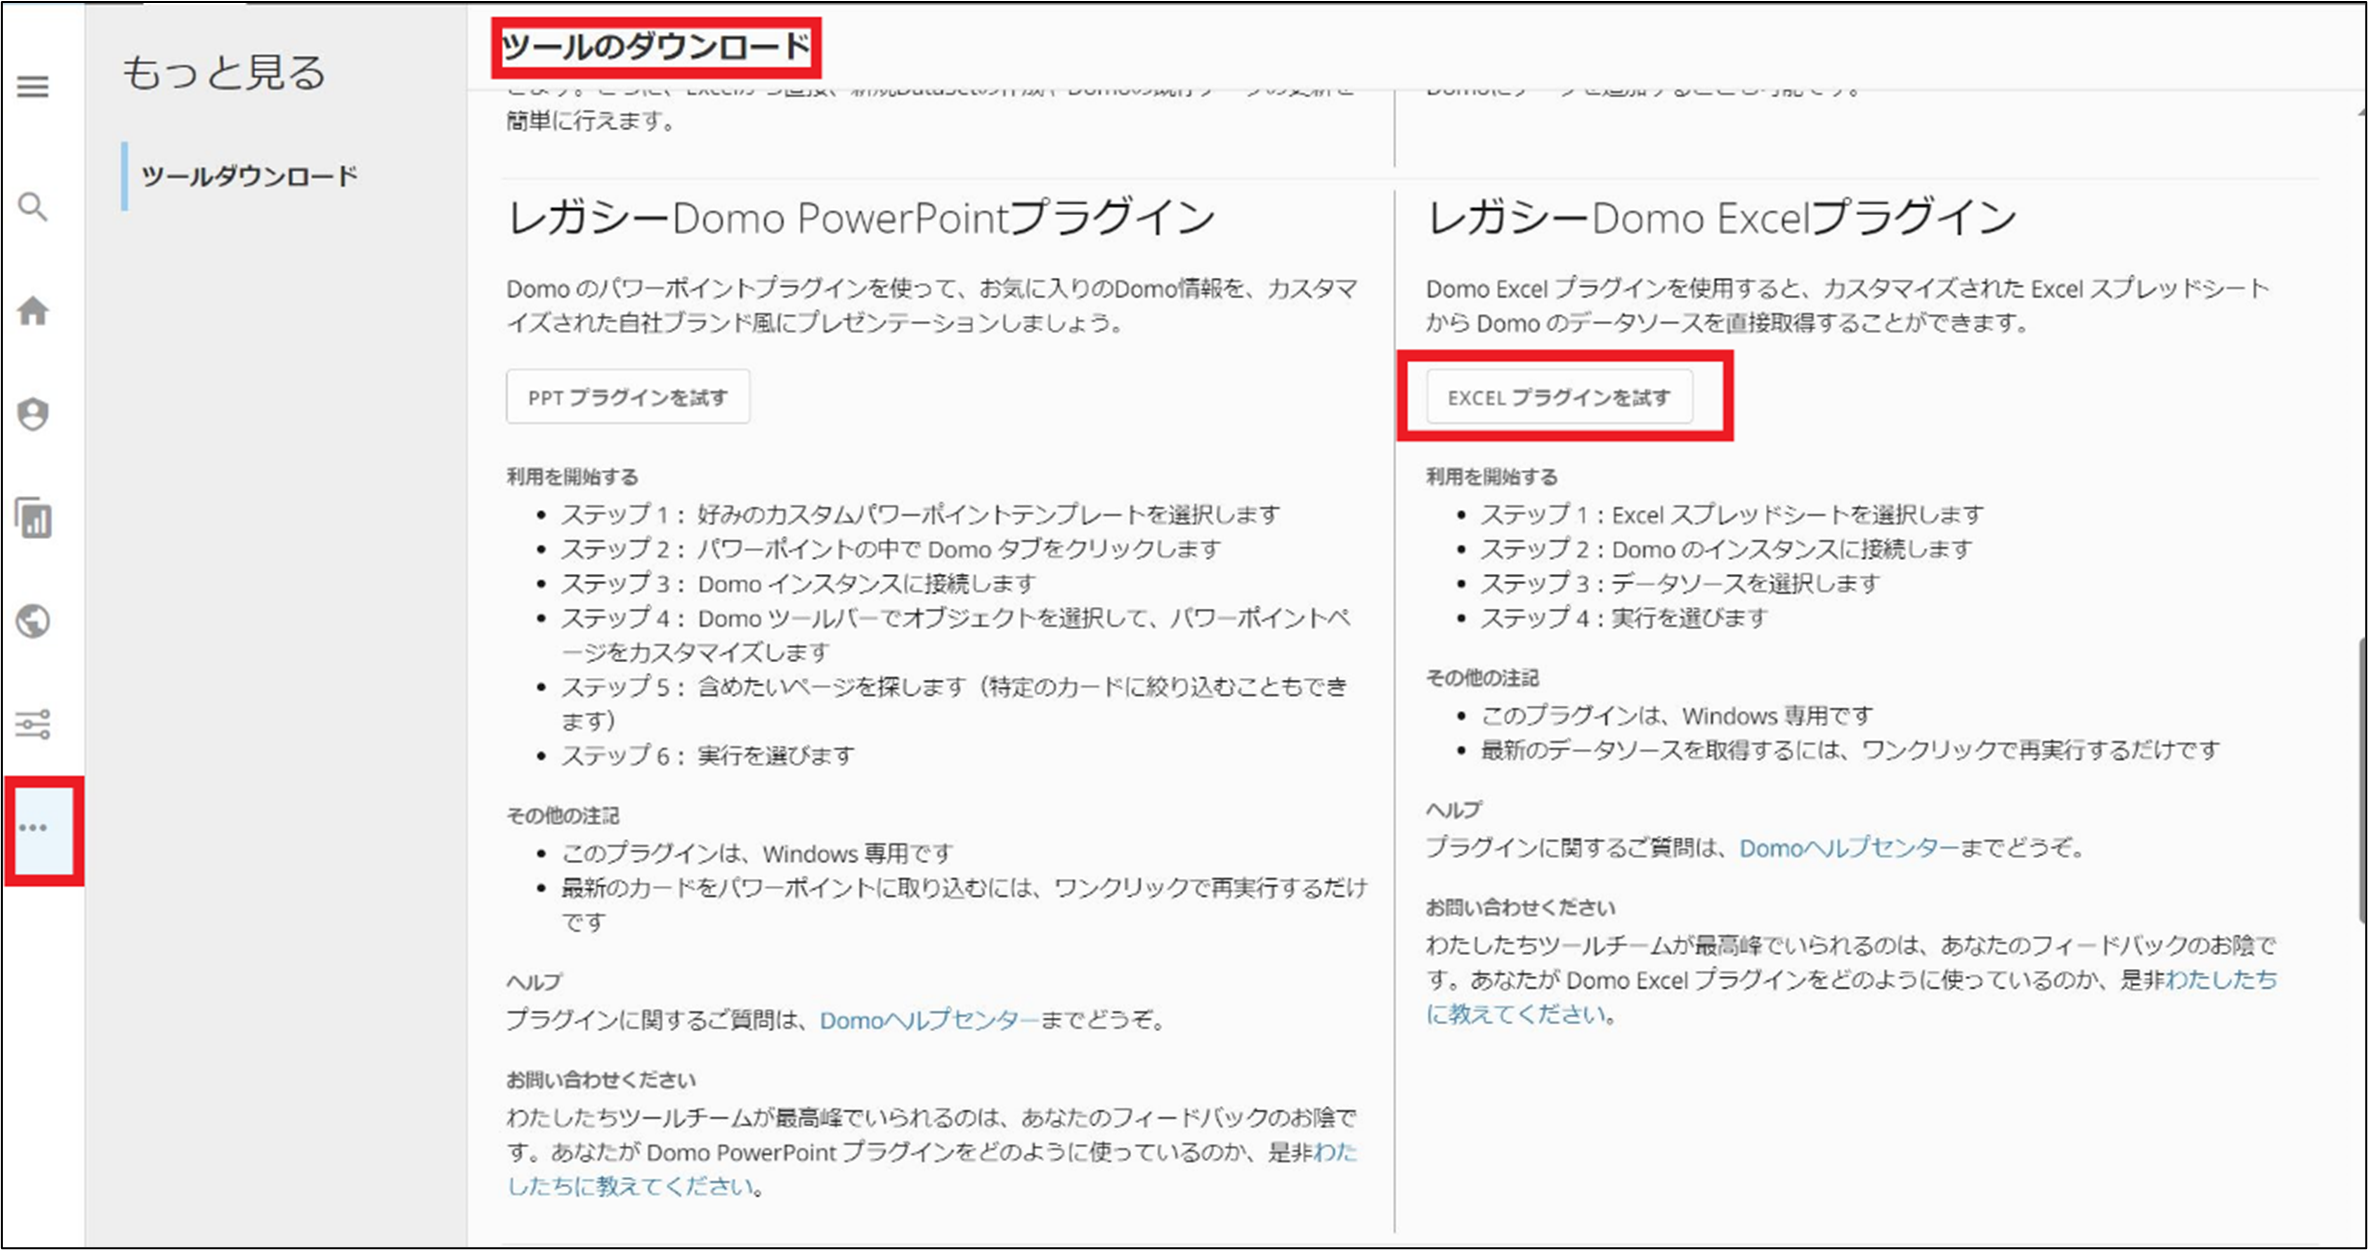Viewport: 2368px width, 1250px height.
Task: Click the heading レガシーDomo PowerPointプラグイン
Action: click(861, 218)
